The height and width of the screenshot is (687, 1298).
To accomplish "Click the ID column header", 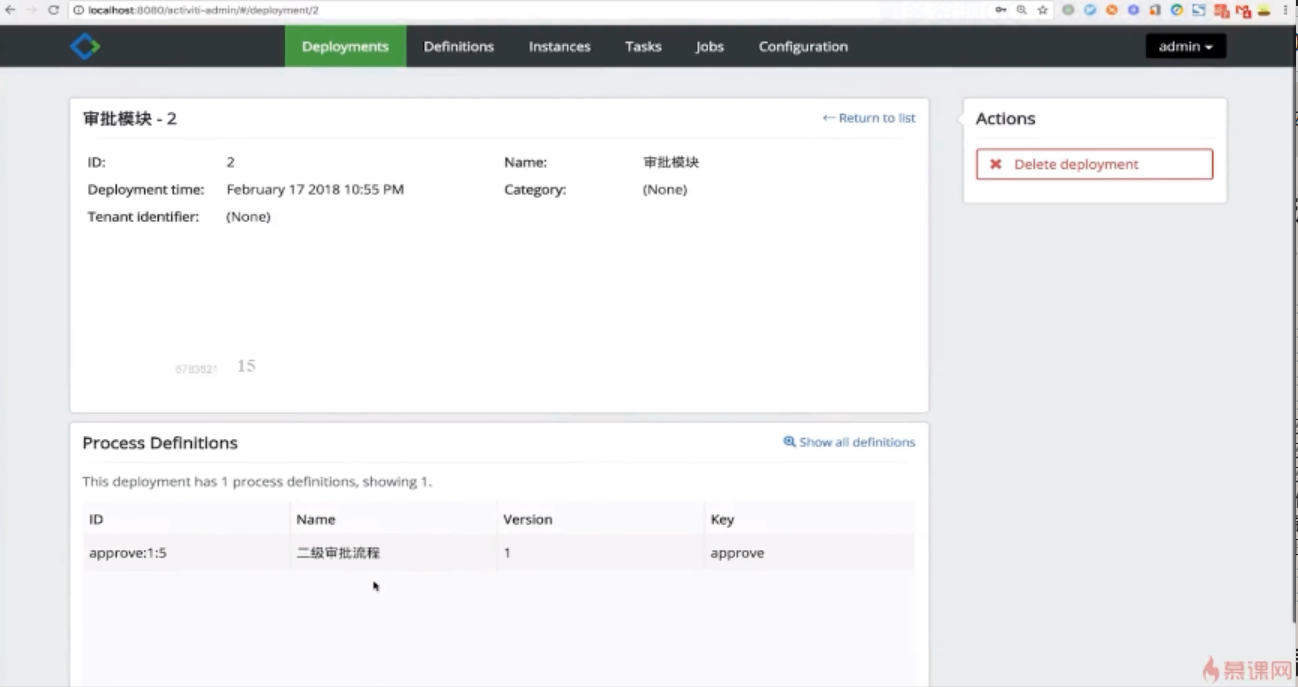I will click(x=96, y=519).
